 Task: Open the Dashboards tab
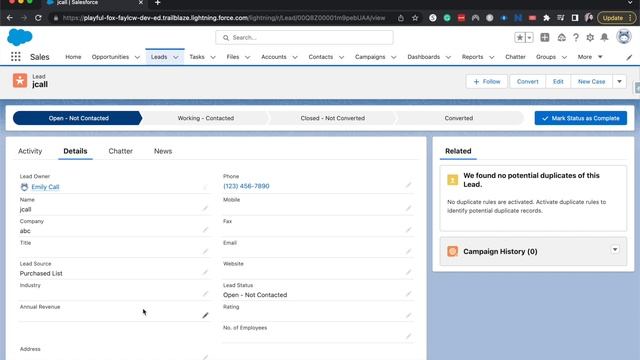pyautogui.click(x=423, y=57)
